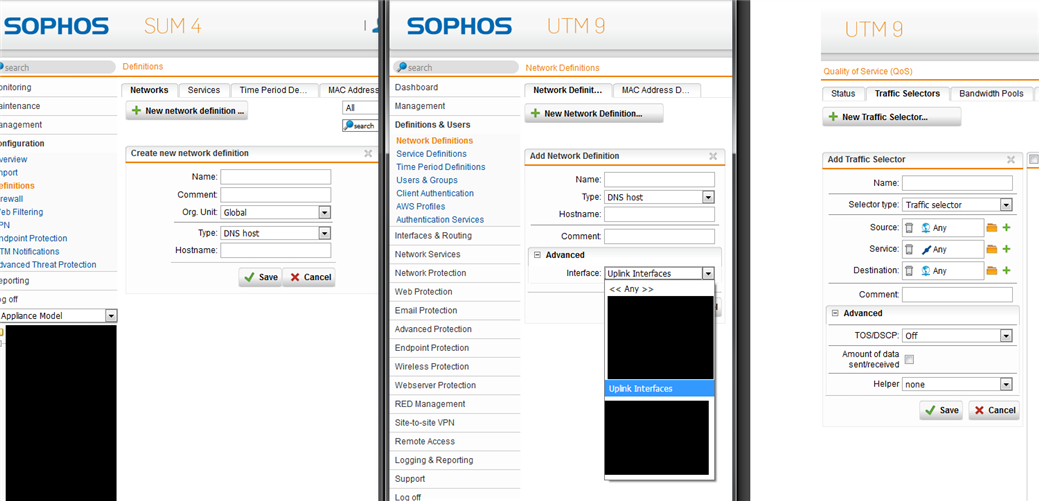Viewport: 1039px width, 501px height.
Task: Select << Any >> in Interface list
Action: click(659, 289)
